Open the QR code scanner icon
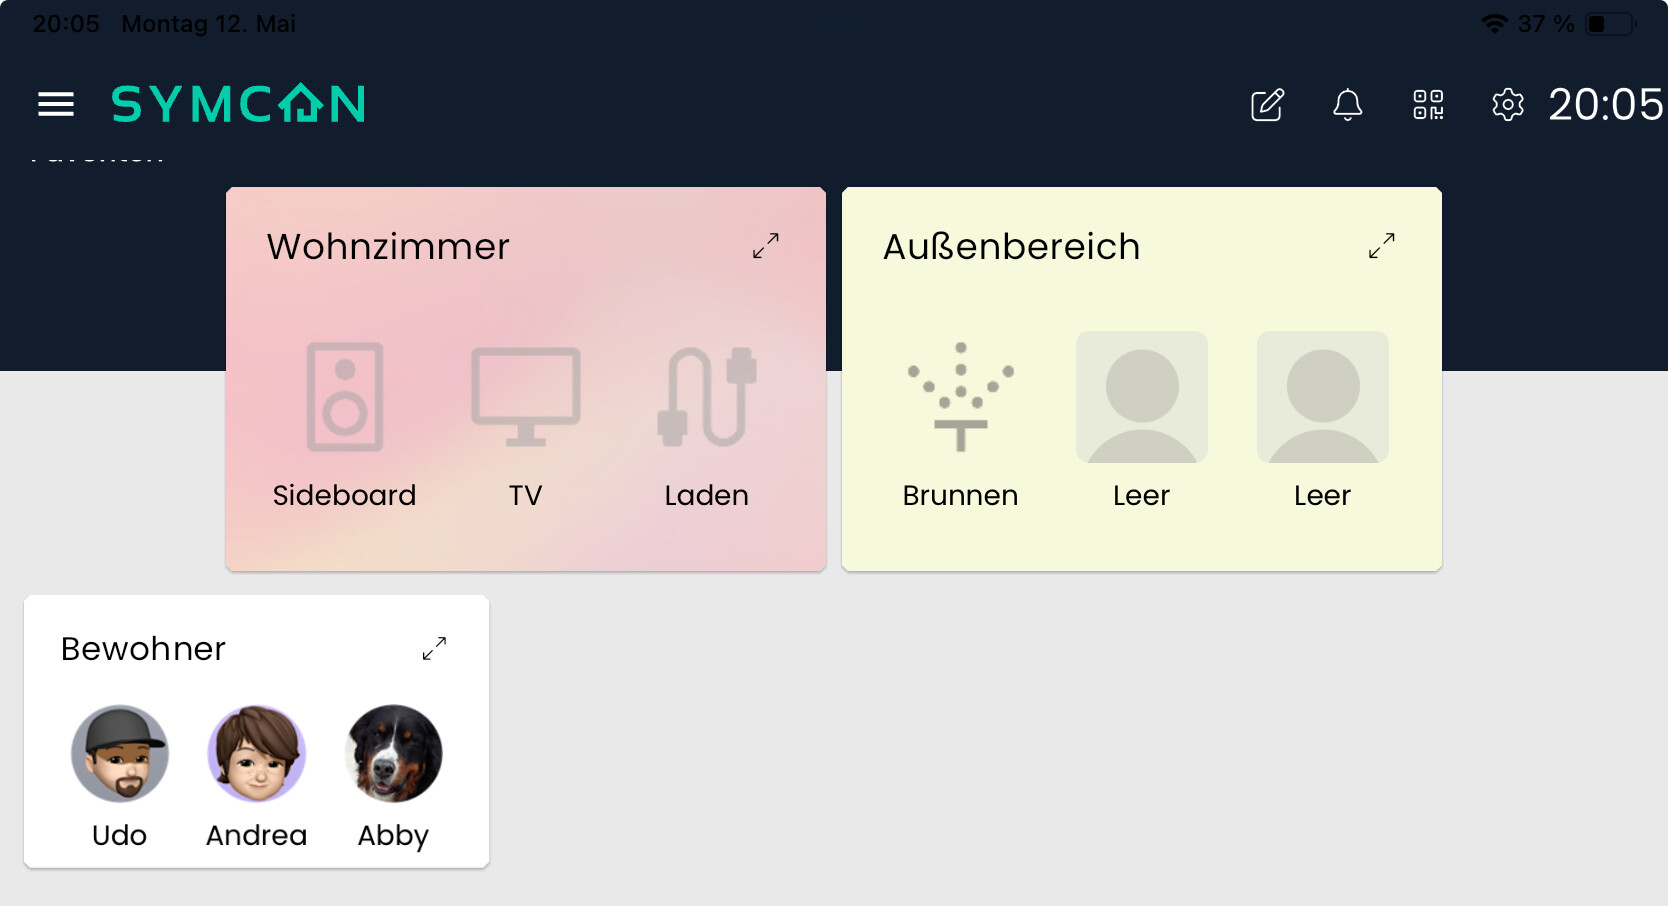Viewport: 1668px width, 906px height. tap(1428, 104)
